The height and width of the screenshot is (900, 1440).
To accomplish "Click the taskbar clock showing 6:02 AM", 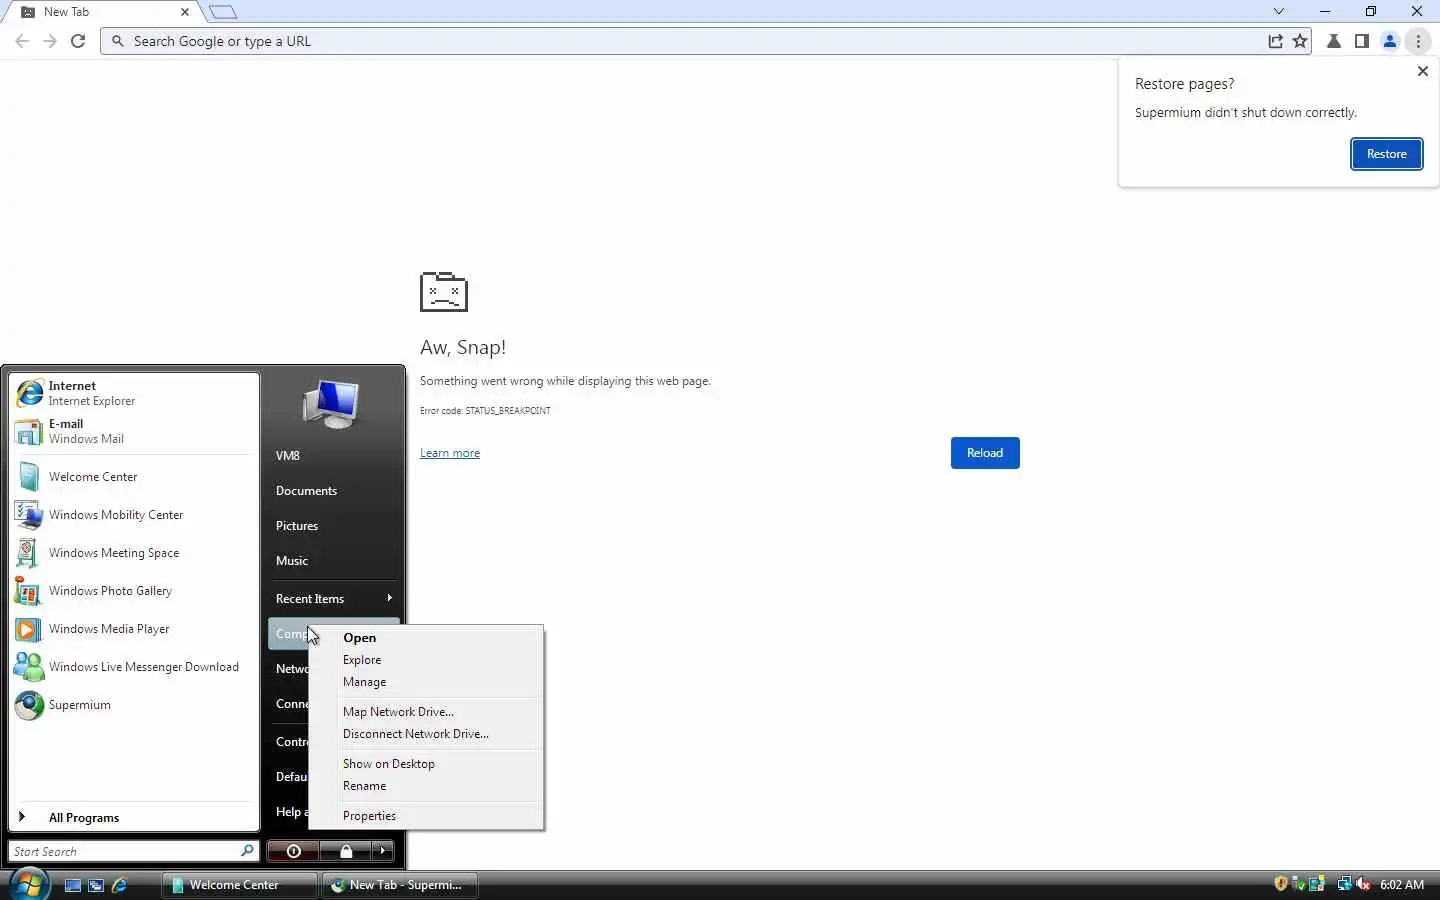I will (1402, 885).
